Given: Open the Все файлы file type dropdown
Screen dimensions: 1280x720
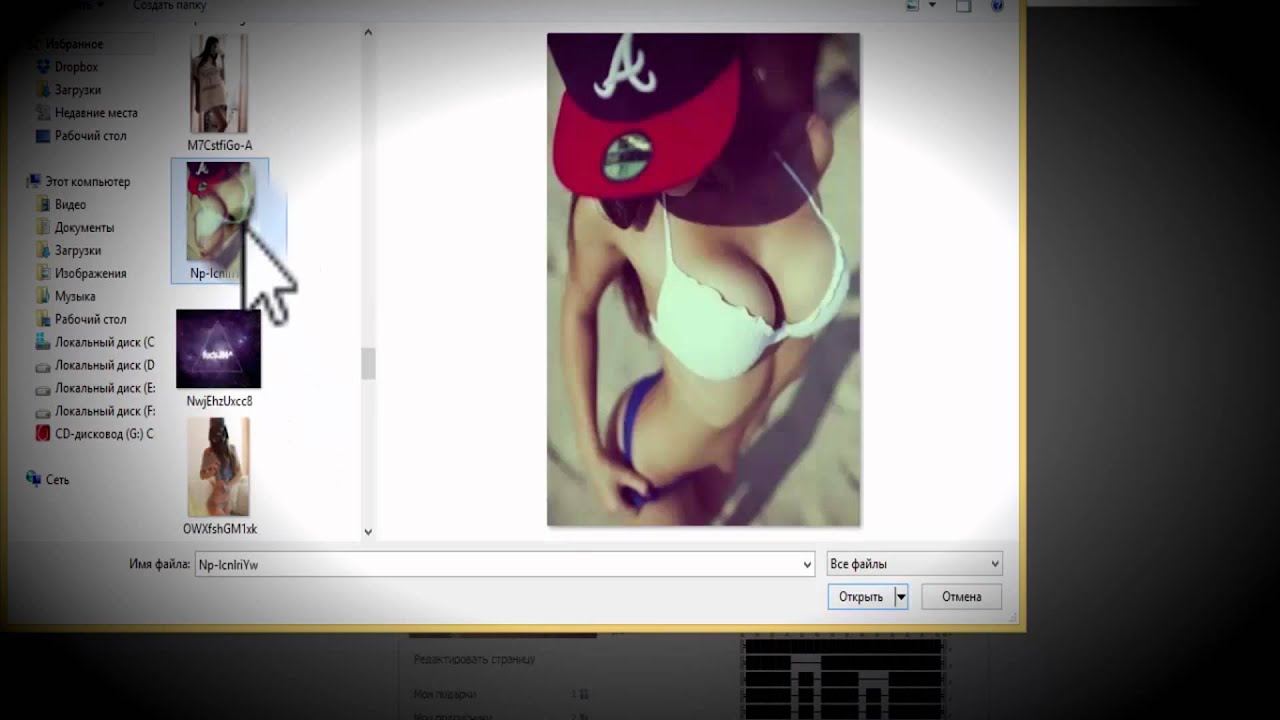Looking at the screenshot, I should [x=914, y=564].
